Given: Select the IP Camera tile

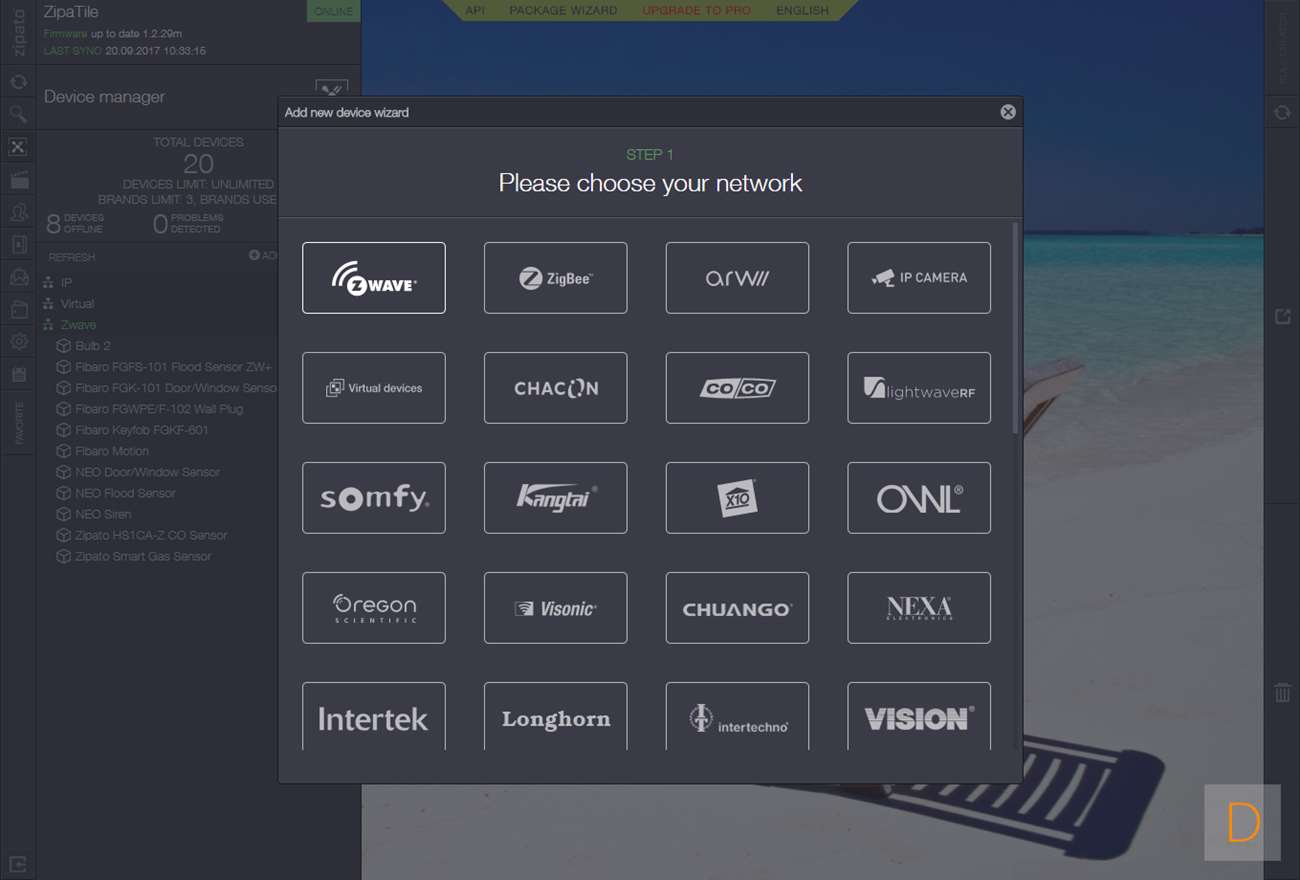Looking at the screenshot, I should pyautogui.click(x=919, y=278).
